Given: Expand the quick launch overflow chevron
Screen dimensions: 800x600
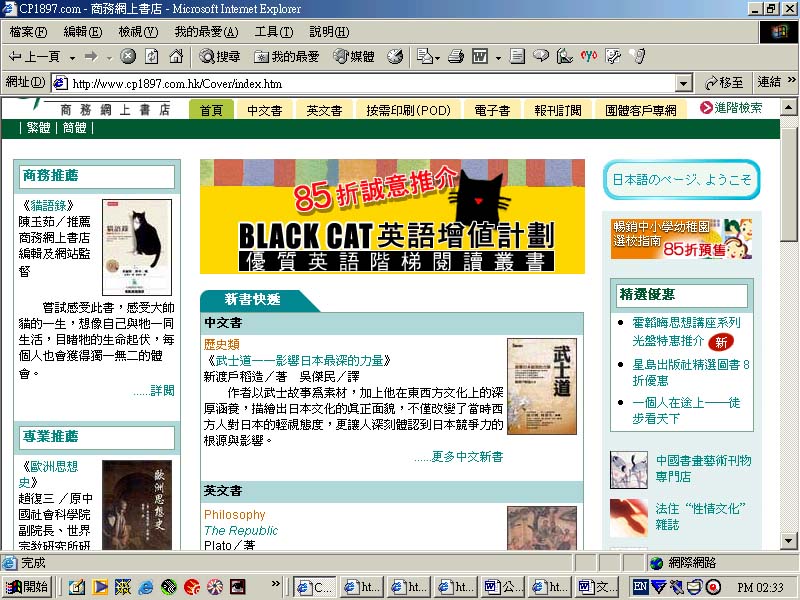Looking at the screenshot, I should coord(276,583).
